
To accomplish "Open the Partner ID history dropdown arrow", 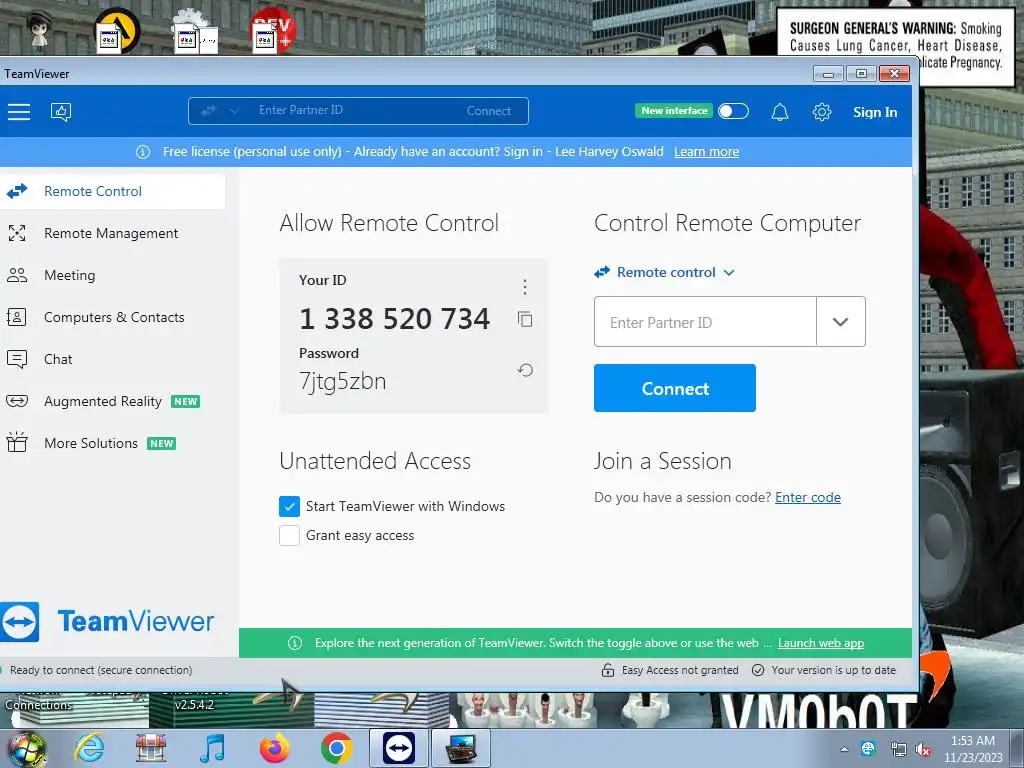I will (840, 322).
